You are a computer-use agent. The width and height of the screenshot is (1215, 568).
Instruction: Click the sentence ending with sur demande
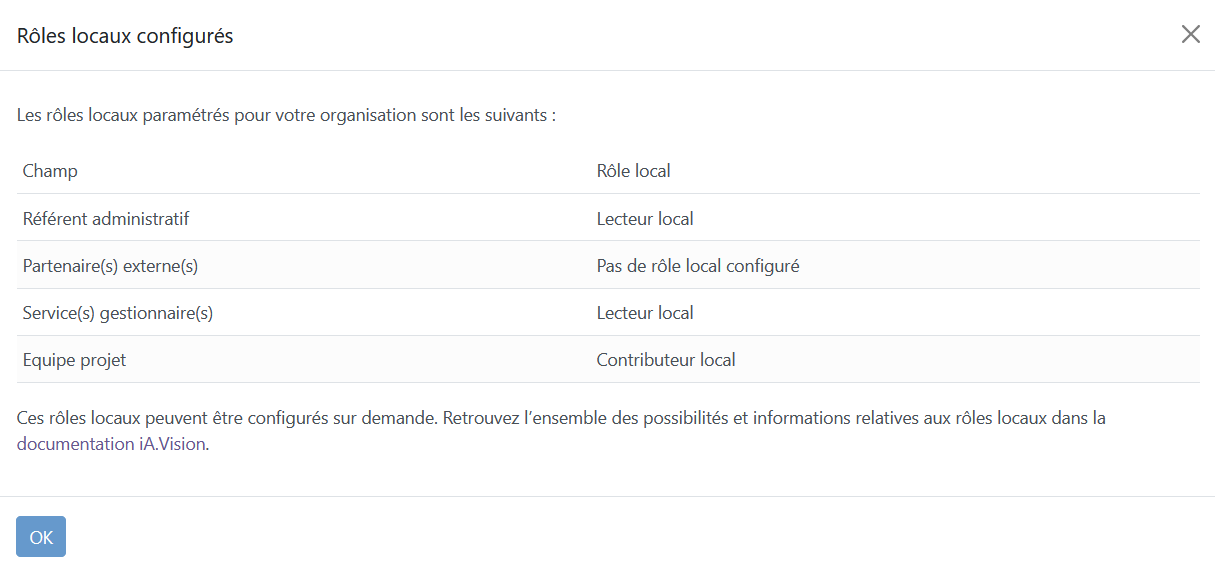(x=226, y=418)
